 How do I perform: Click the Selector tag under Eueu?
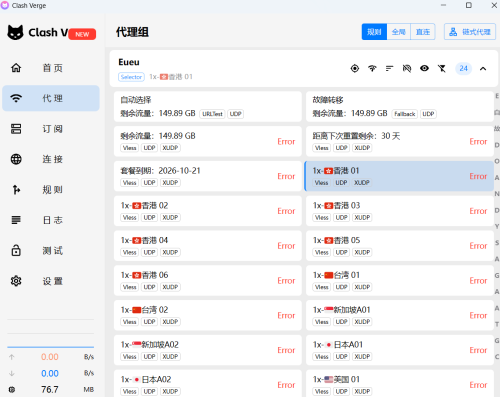coord(131,77)
